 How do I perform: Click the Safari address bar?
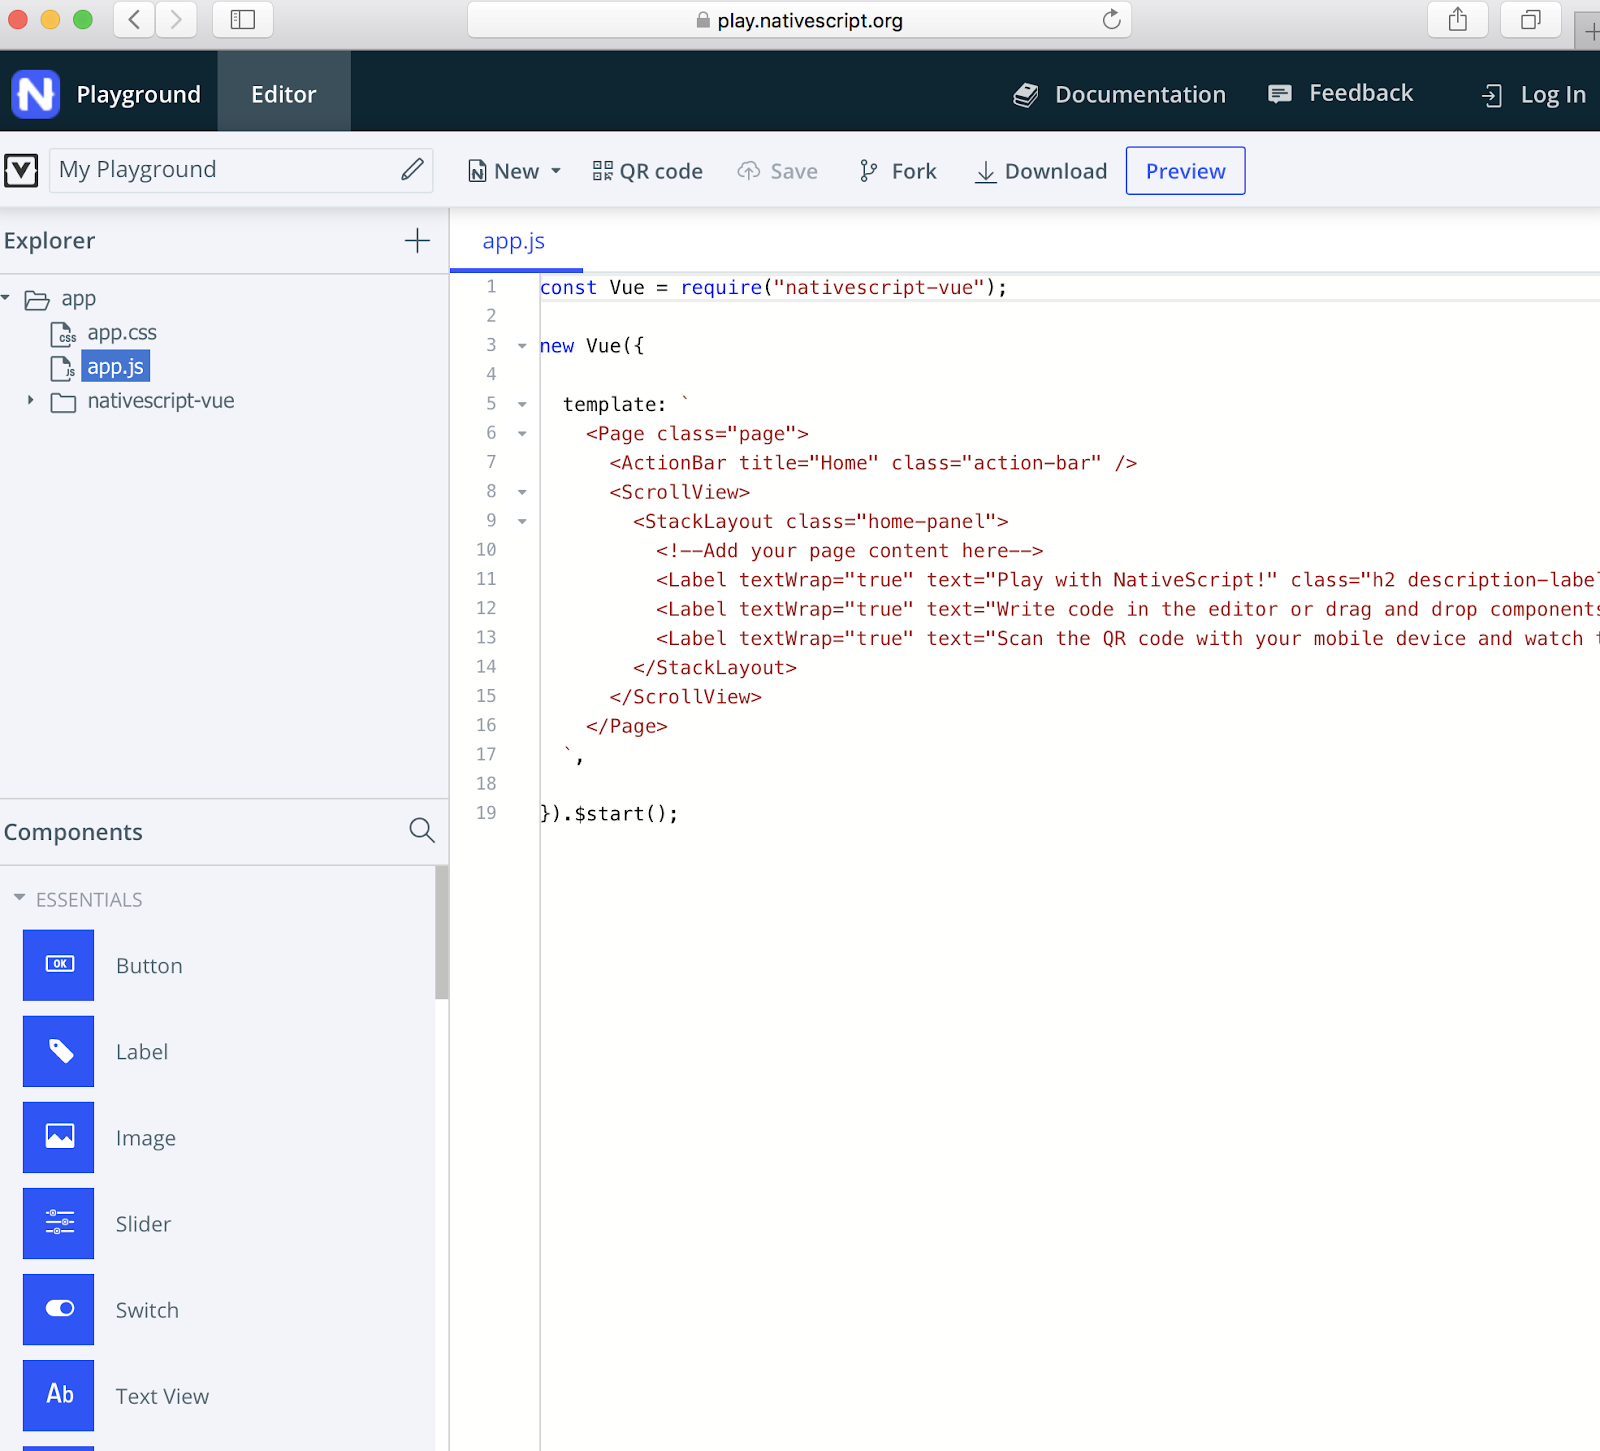pyautogui.click(x=799, y=20)
